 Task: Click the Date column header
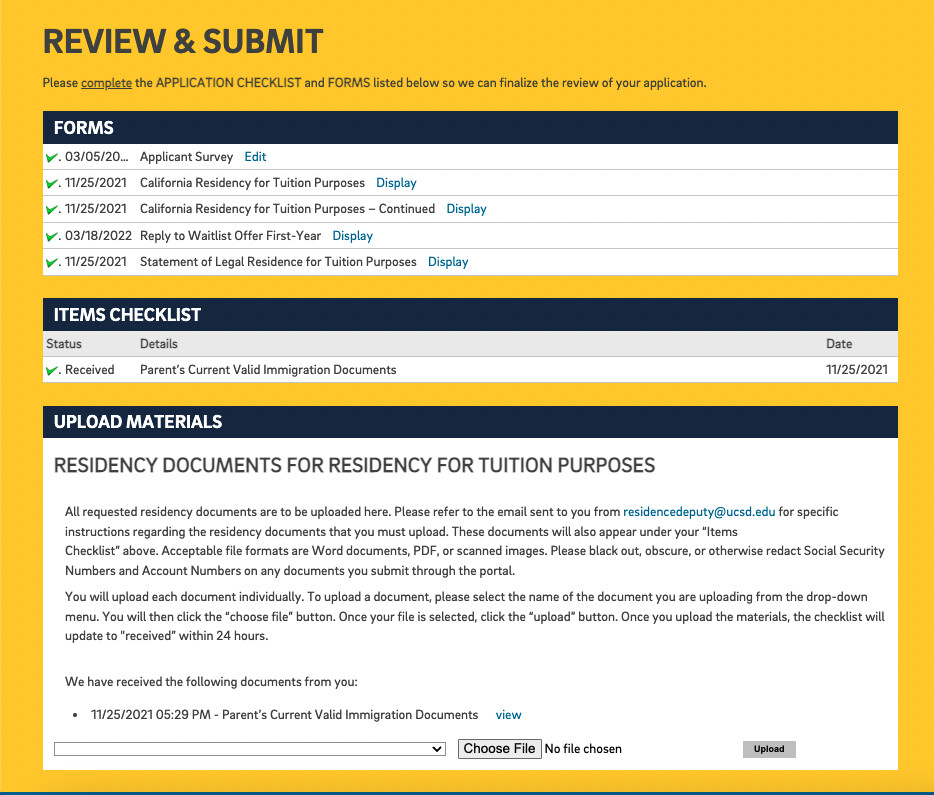pyautogui.click(x=839, y=344)
